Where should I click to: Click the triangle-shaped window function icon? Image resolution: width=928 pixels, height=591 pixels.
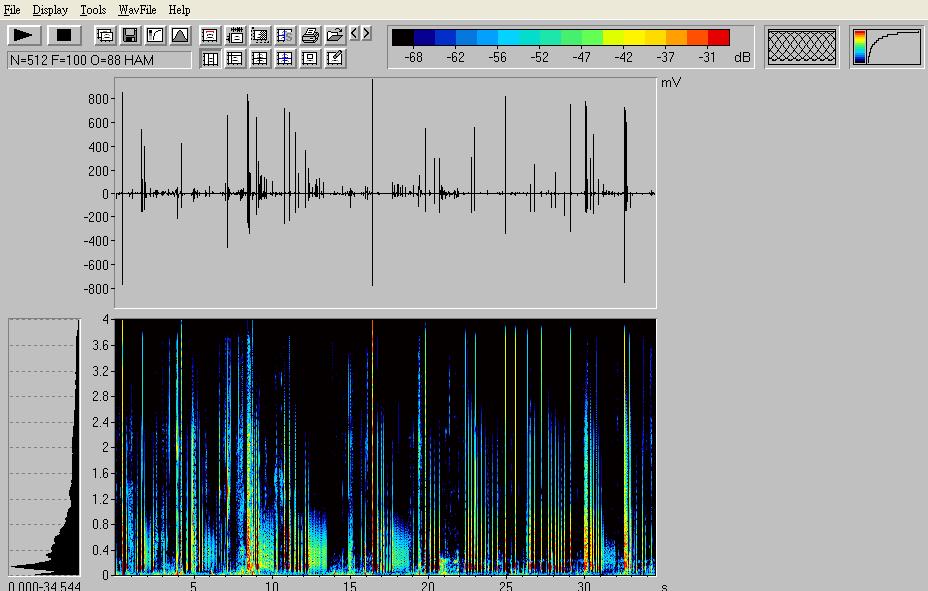click(x=180, y=35)
